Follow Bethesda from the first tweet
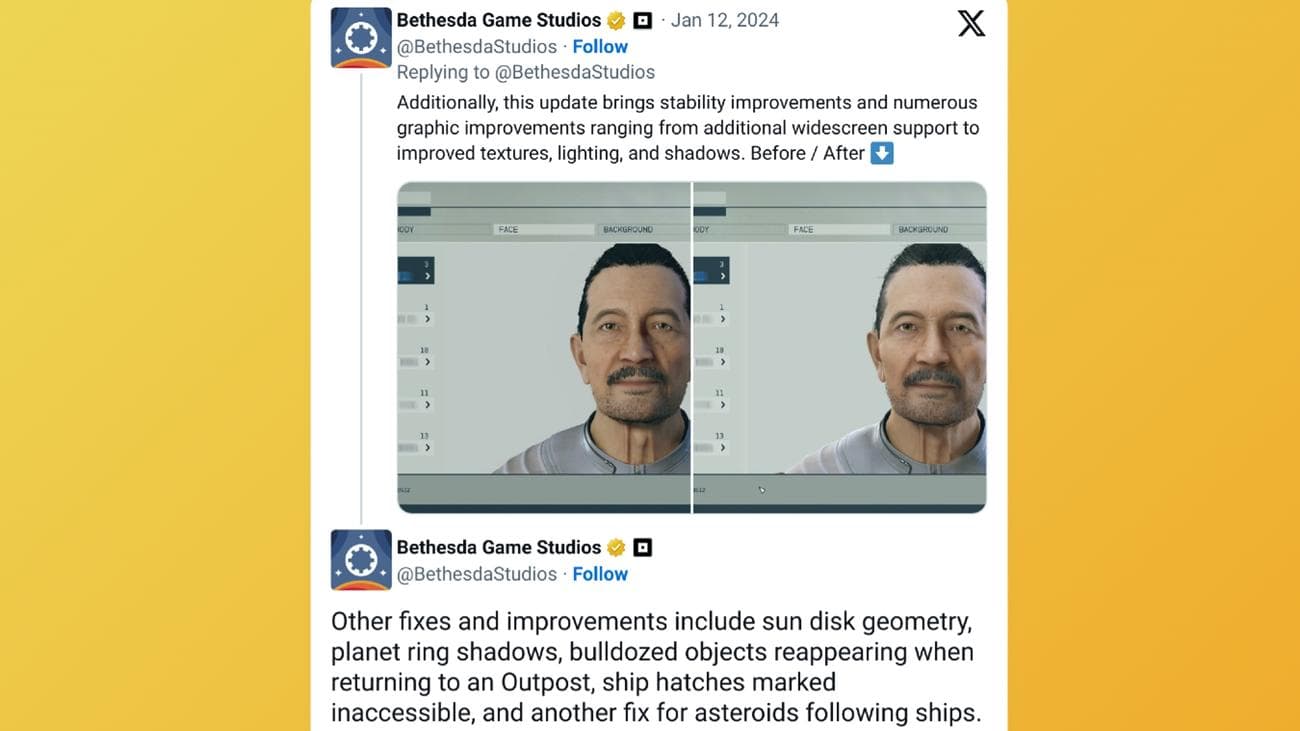Viewport: 1300px width, 731px height. (600, 46)
